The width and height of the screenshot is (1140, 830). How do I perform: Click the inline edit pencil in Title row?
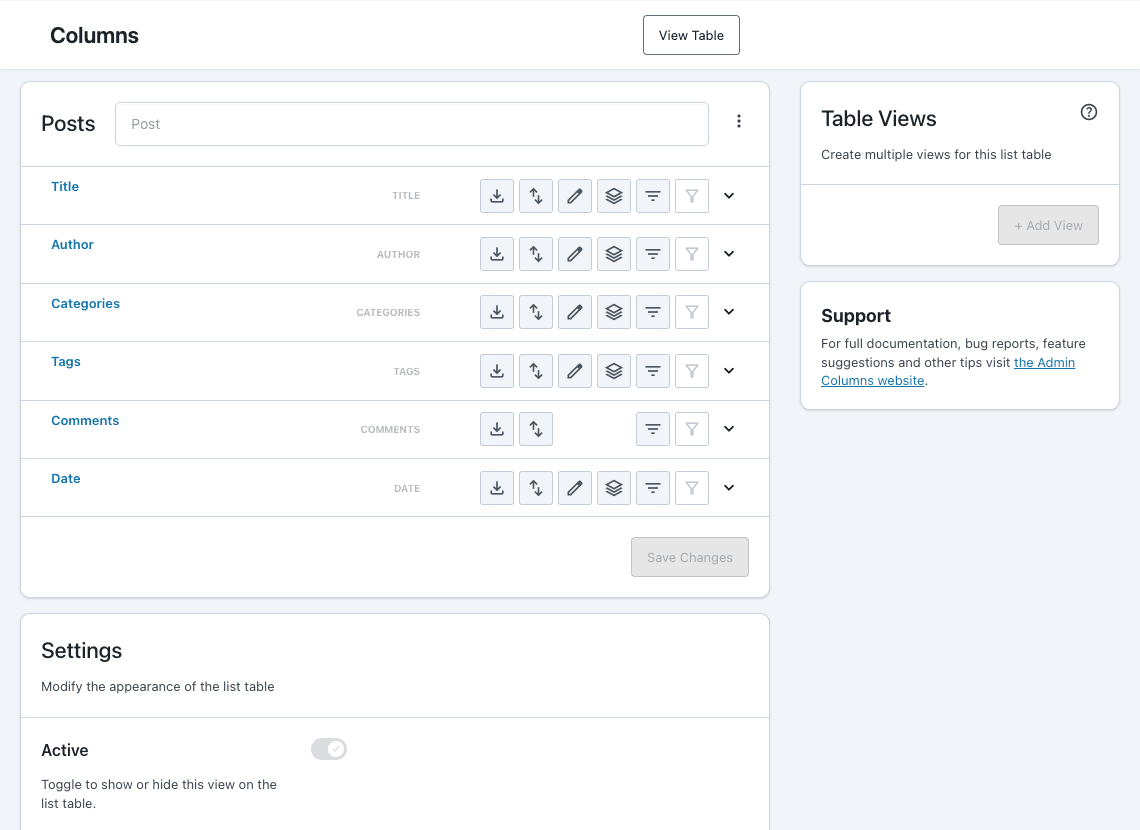(x=575, y=196)
